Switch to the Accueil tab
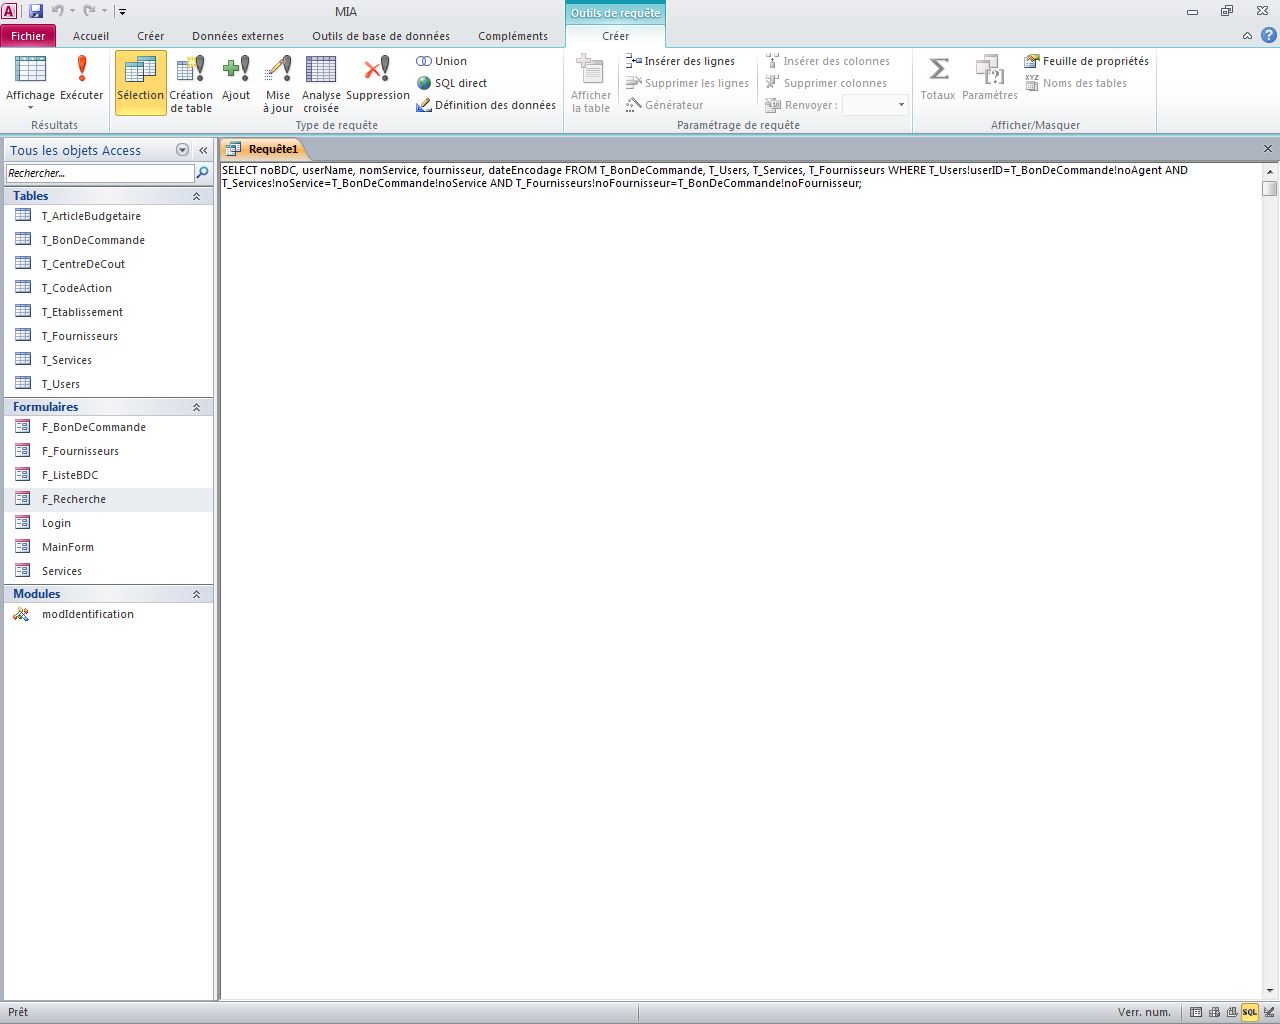The height and width of the screenshot is (1024, 1280). 91,35
